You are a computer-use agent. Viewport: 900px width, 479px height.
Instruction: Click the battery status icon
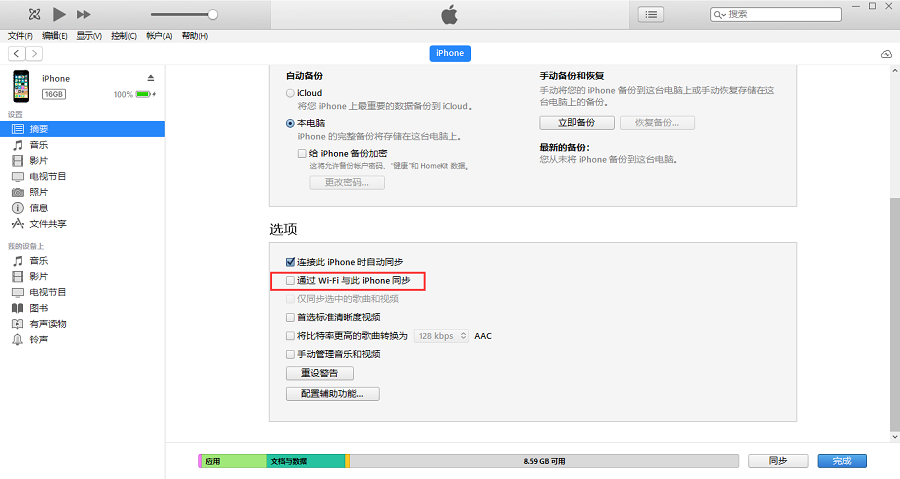pyautogui.click(x=145, y=94)
